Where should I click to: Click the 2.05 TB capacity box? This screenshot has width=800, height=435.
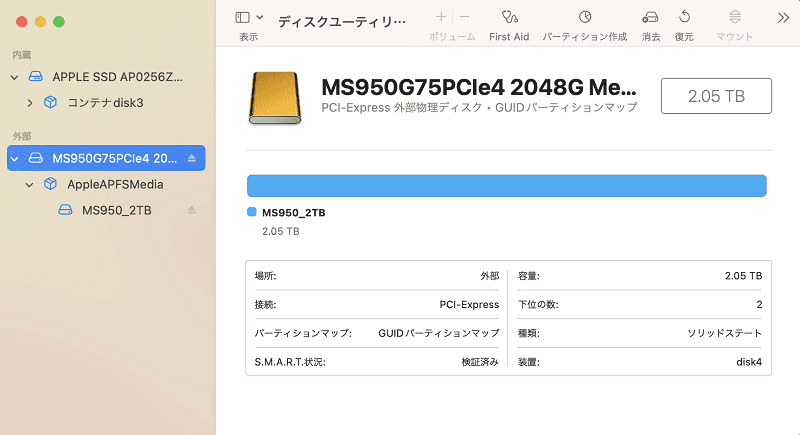click(x=716, y=96)
